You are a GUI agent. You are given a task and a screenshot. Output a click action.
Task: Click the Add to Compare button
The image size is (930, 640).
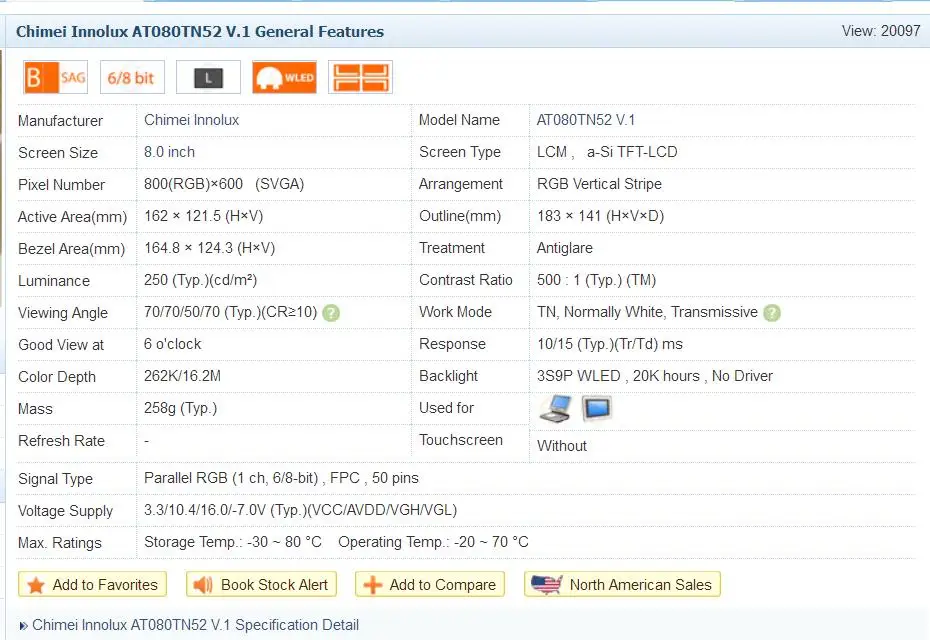430,585
